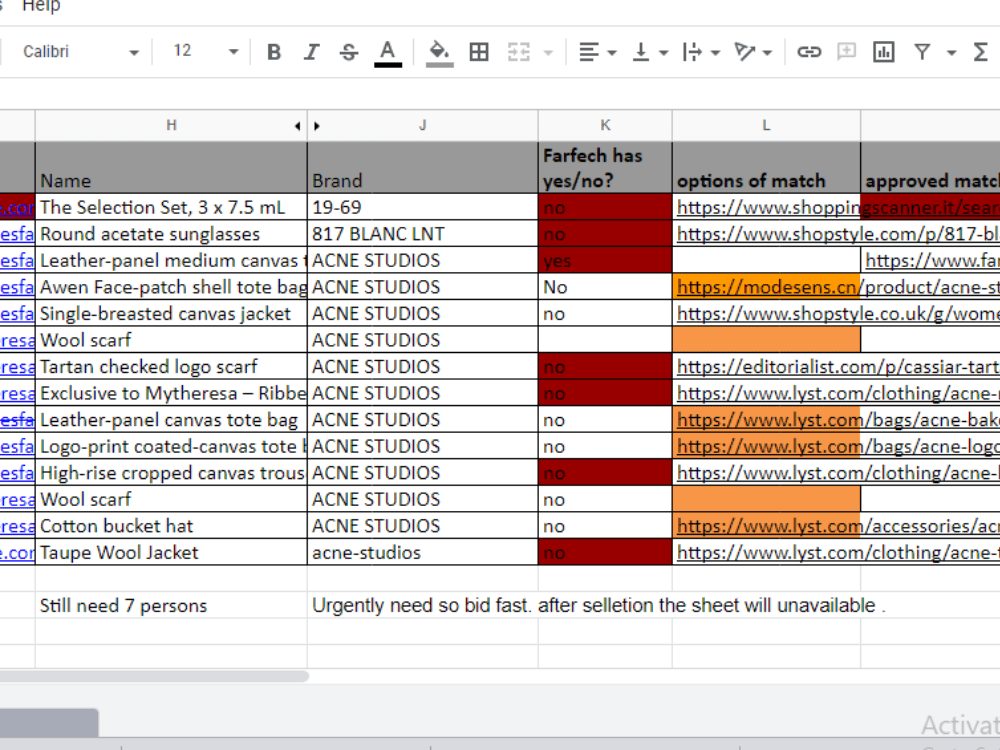This screenshot has width=1000, height=750.
Task: Expand text wrapping dropdown arrow
Action: tap(715, 52)
